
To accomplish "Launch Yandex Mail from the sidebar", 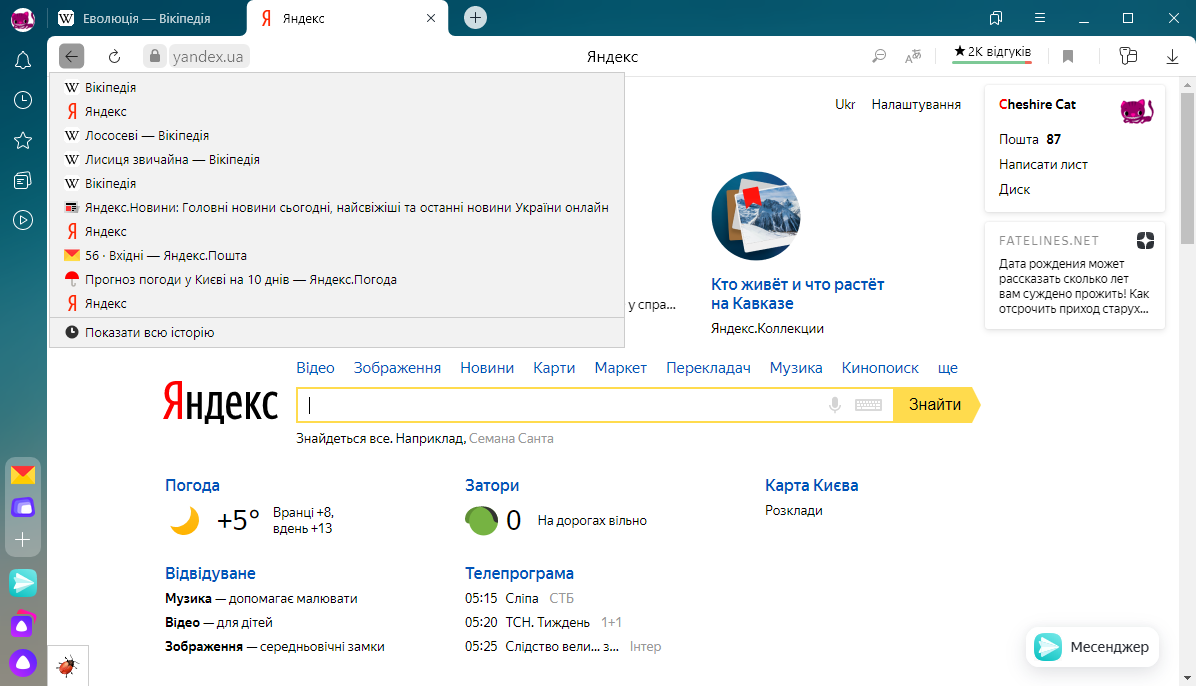I will tap(23, 475).
